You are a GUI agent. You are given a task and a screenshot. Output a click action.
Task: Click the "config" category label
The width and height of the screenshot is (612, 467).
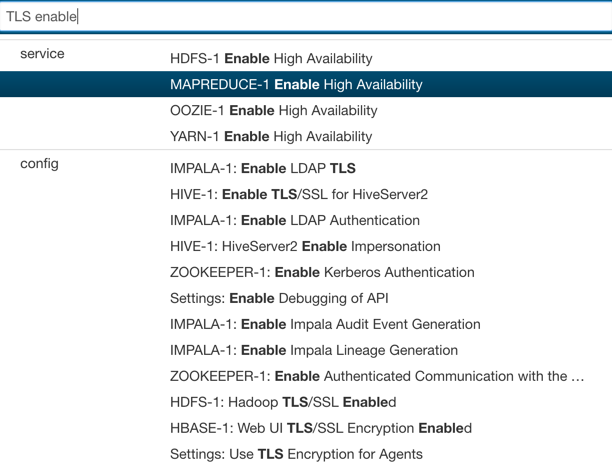click(x=39, y=164)
